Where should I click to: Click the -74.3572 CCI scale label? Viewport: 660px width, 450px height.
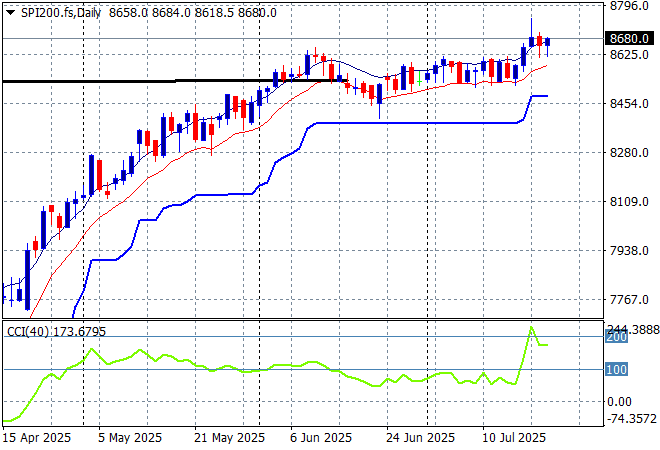633,418
